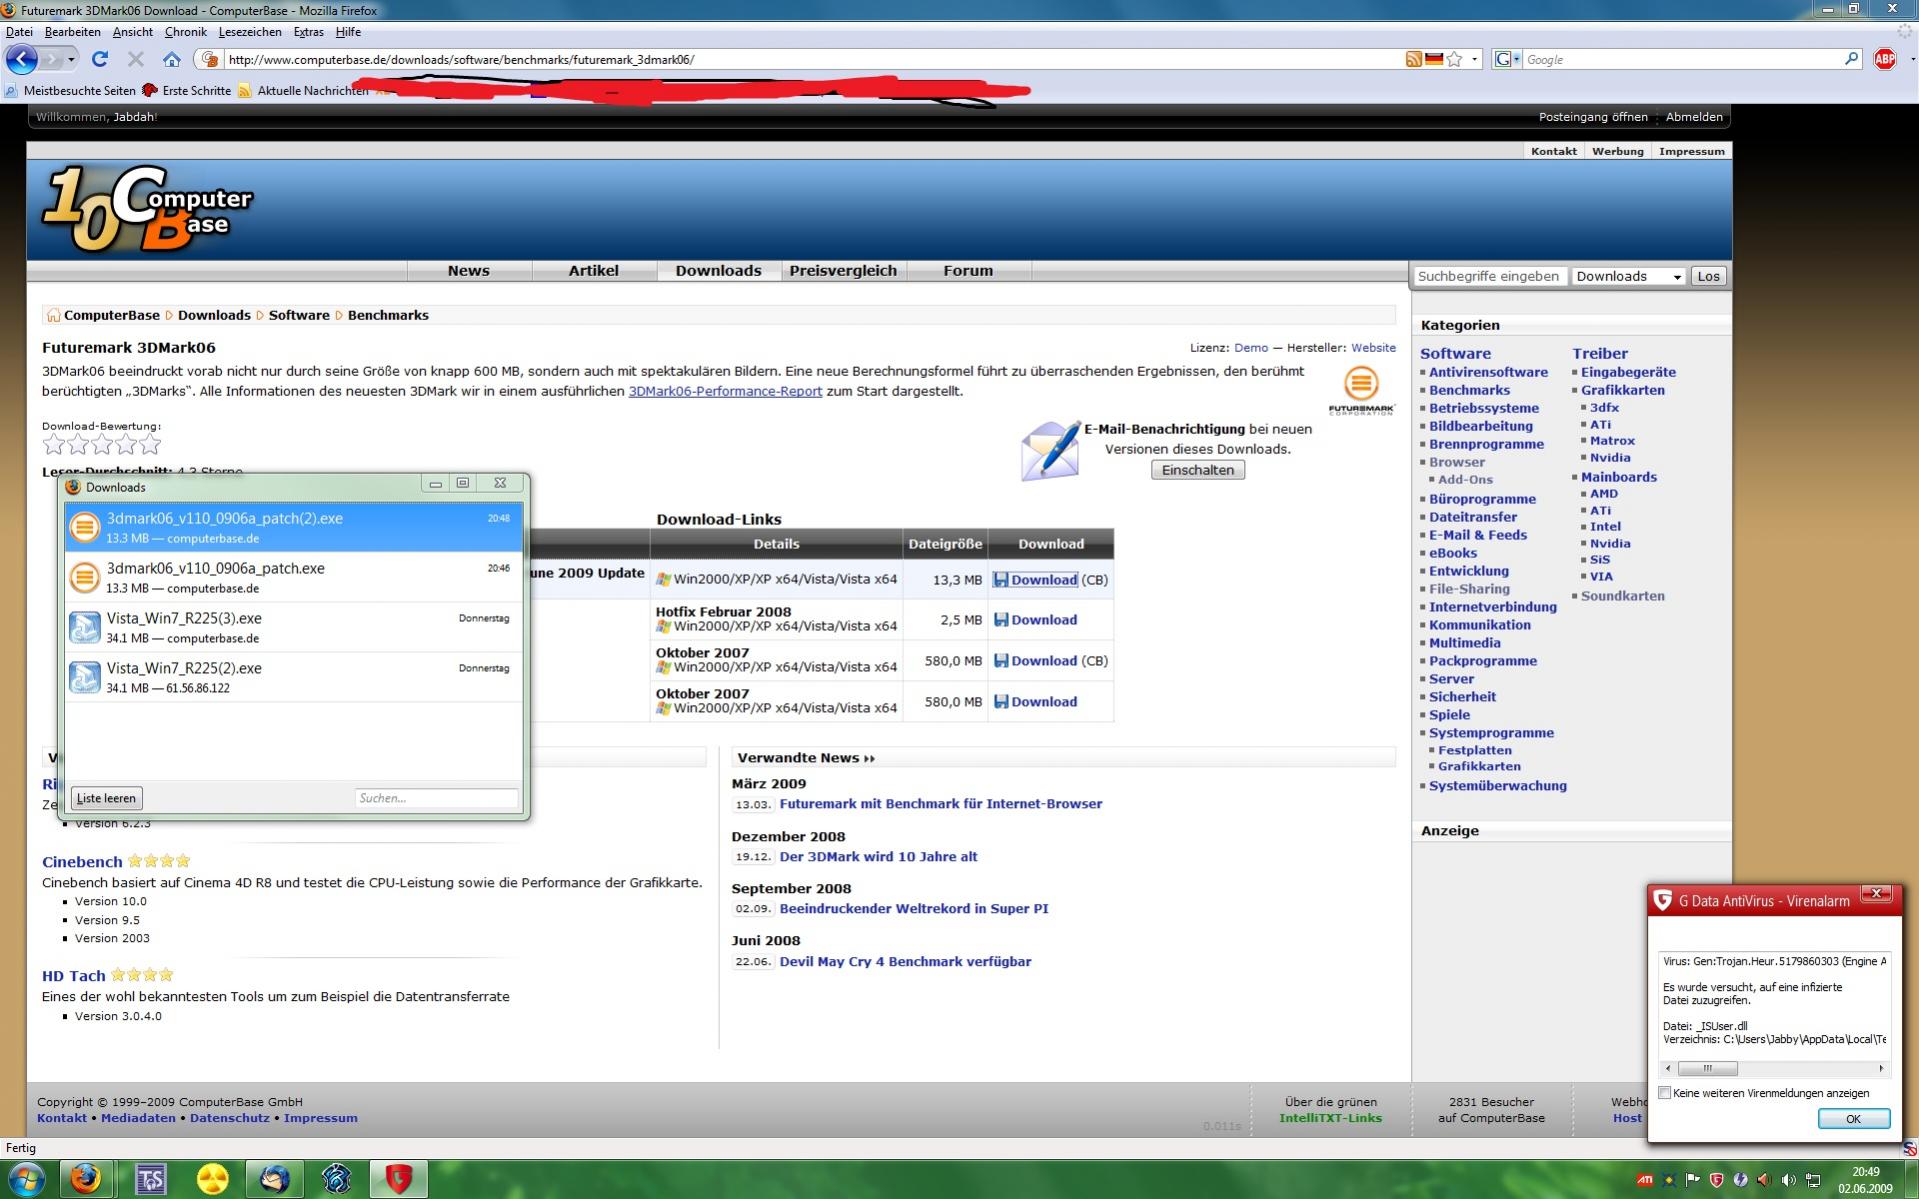Click the Suchen field in Downloads window

[x=436, y=798]
